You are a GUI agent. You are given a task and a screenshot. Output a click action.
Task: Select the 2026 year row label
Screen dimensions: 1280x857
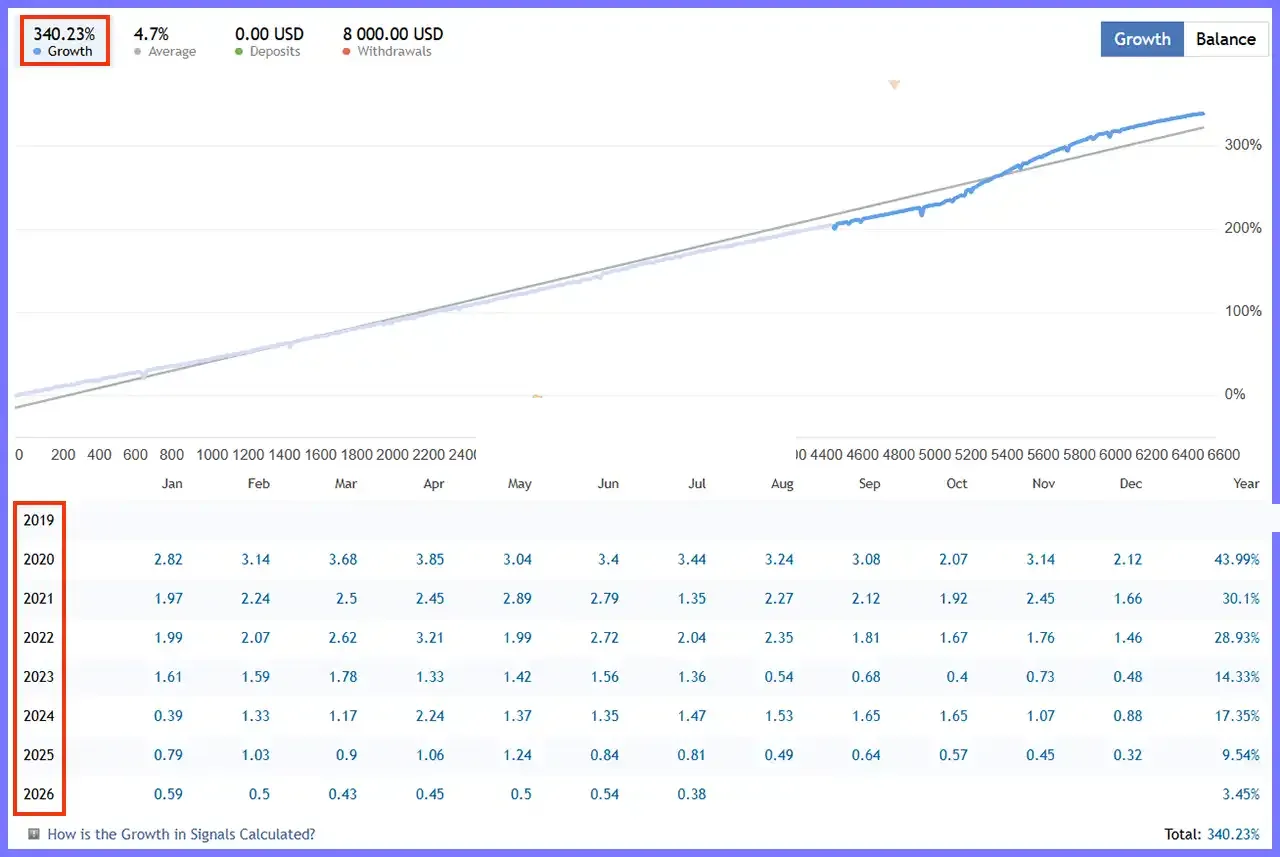point(39,795)
